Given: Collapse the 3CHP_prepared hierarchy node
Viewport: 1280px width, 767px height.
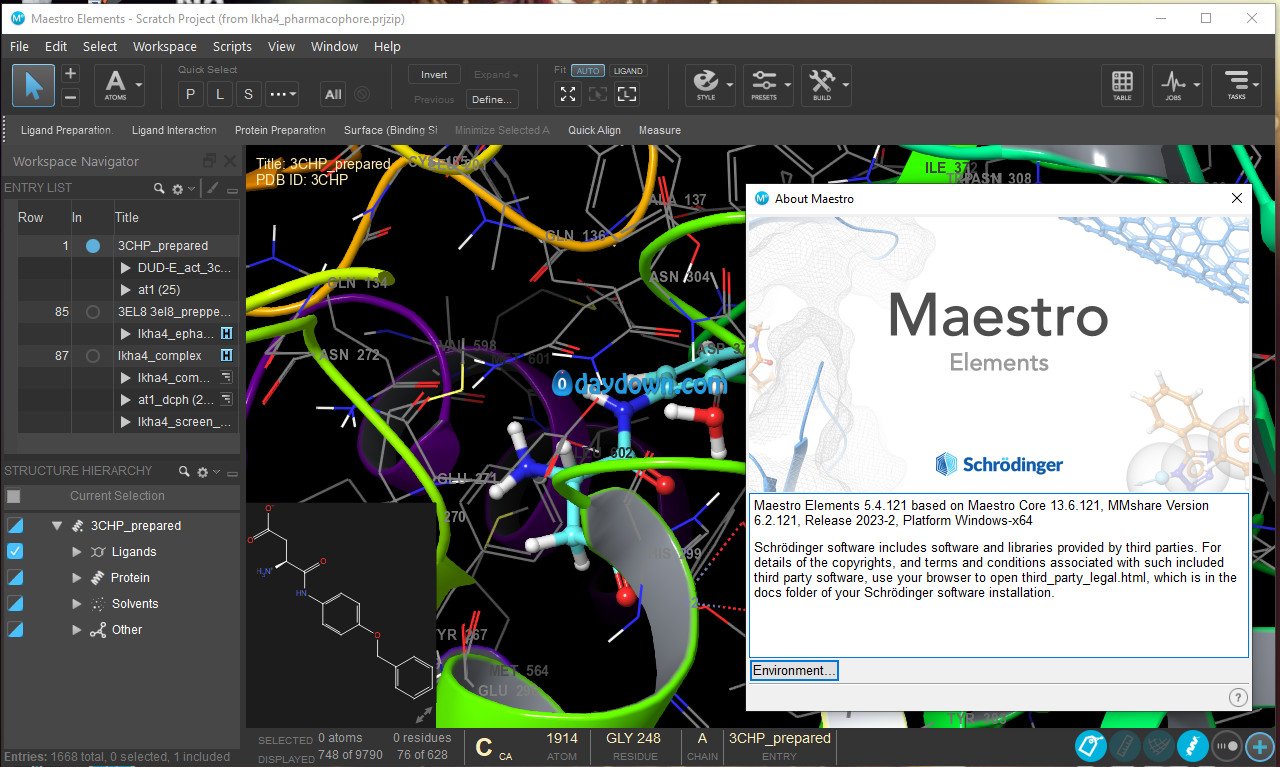Looking at the screenshot, I should click(56, 525).
